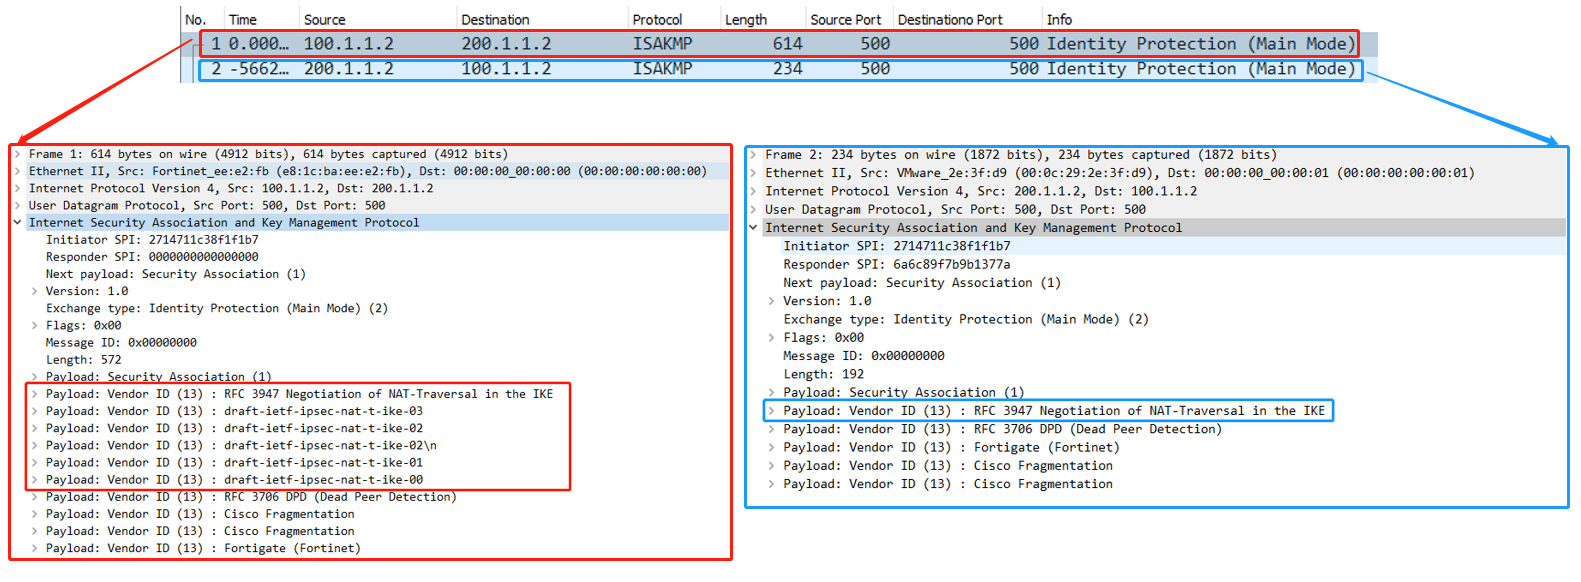Expand Fortigate (Fortinet) payload in Frame 2 details
Image resolution: width=1581 pixels, height=582 pixels.
pos(771,447)
